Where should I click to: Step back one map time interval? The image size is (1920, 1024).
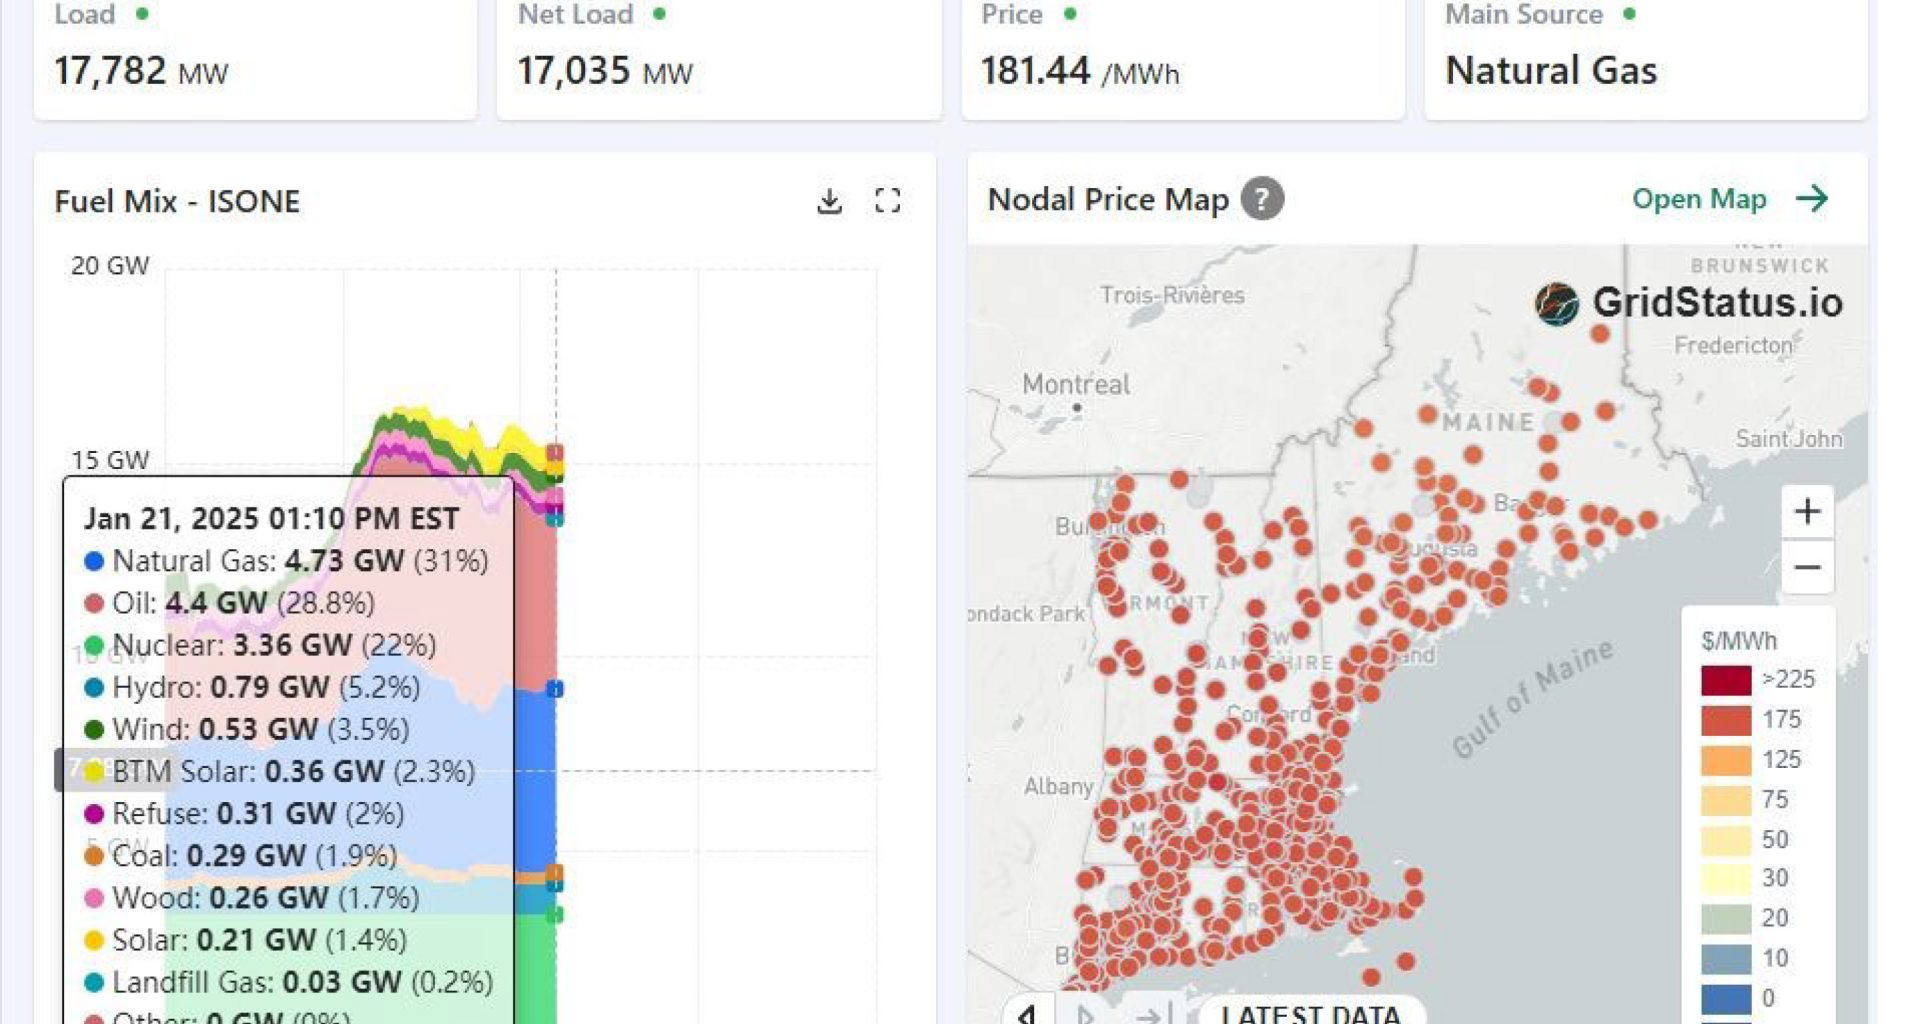coord(1027,1013)
